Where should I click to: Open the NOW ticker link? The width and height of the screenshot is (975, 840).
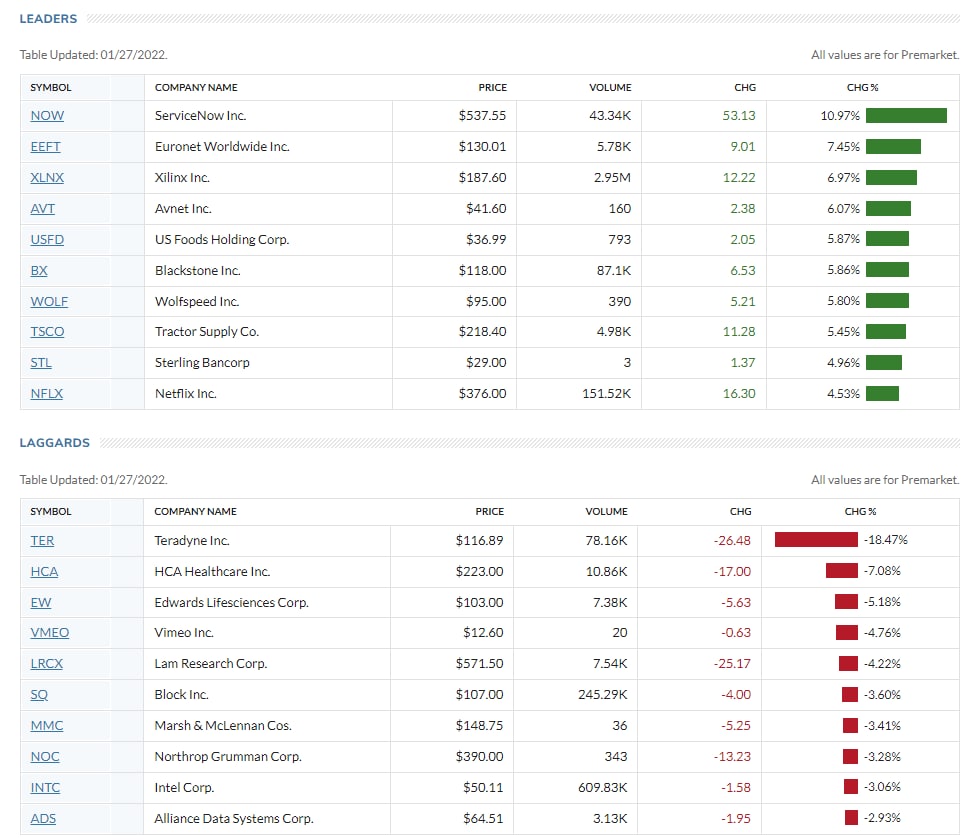[x=47, y=116]
